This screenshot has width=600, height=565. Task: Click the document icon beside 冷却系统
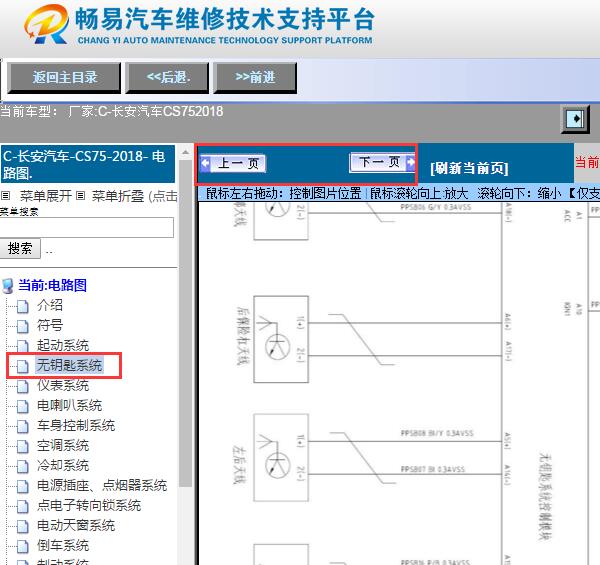(x=23, y=467)
